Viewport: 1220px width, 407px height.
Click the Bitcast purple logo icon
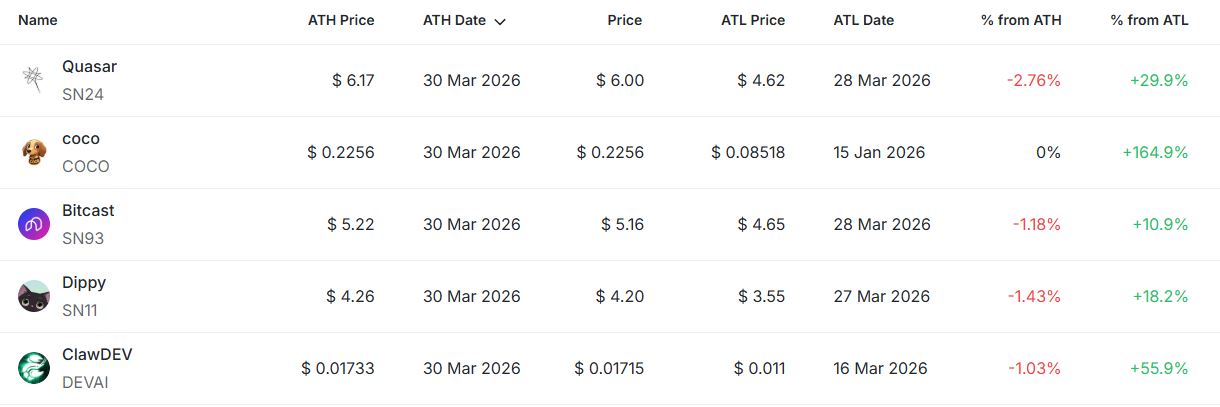point(34,224)
